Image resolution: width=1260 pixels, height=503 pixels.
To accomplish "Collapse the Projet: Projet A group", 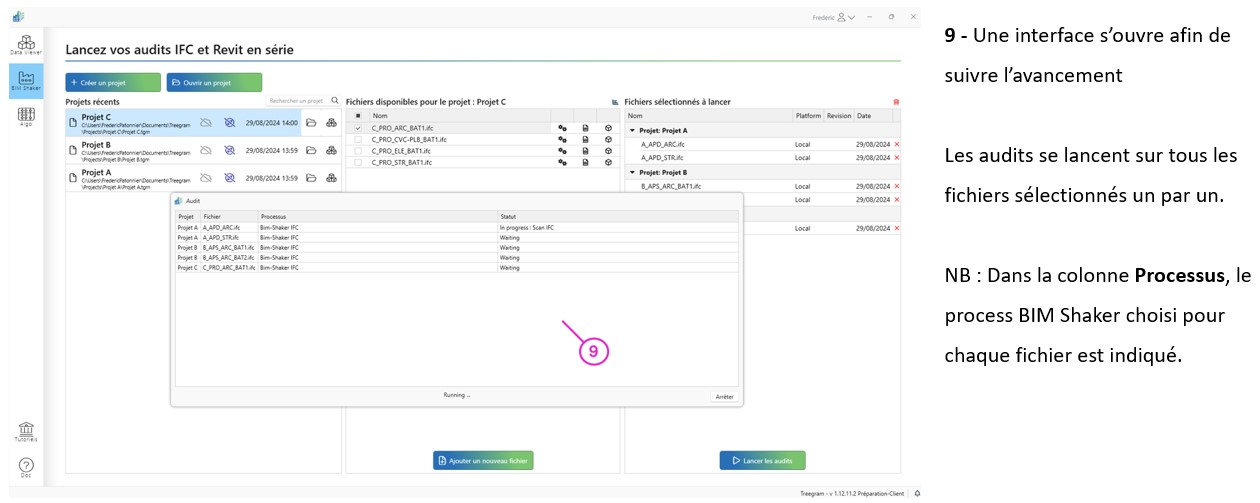I will 632,130.
